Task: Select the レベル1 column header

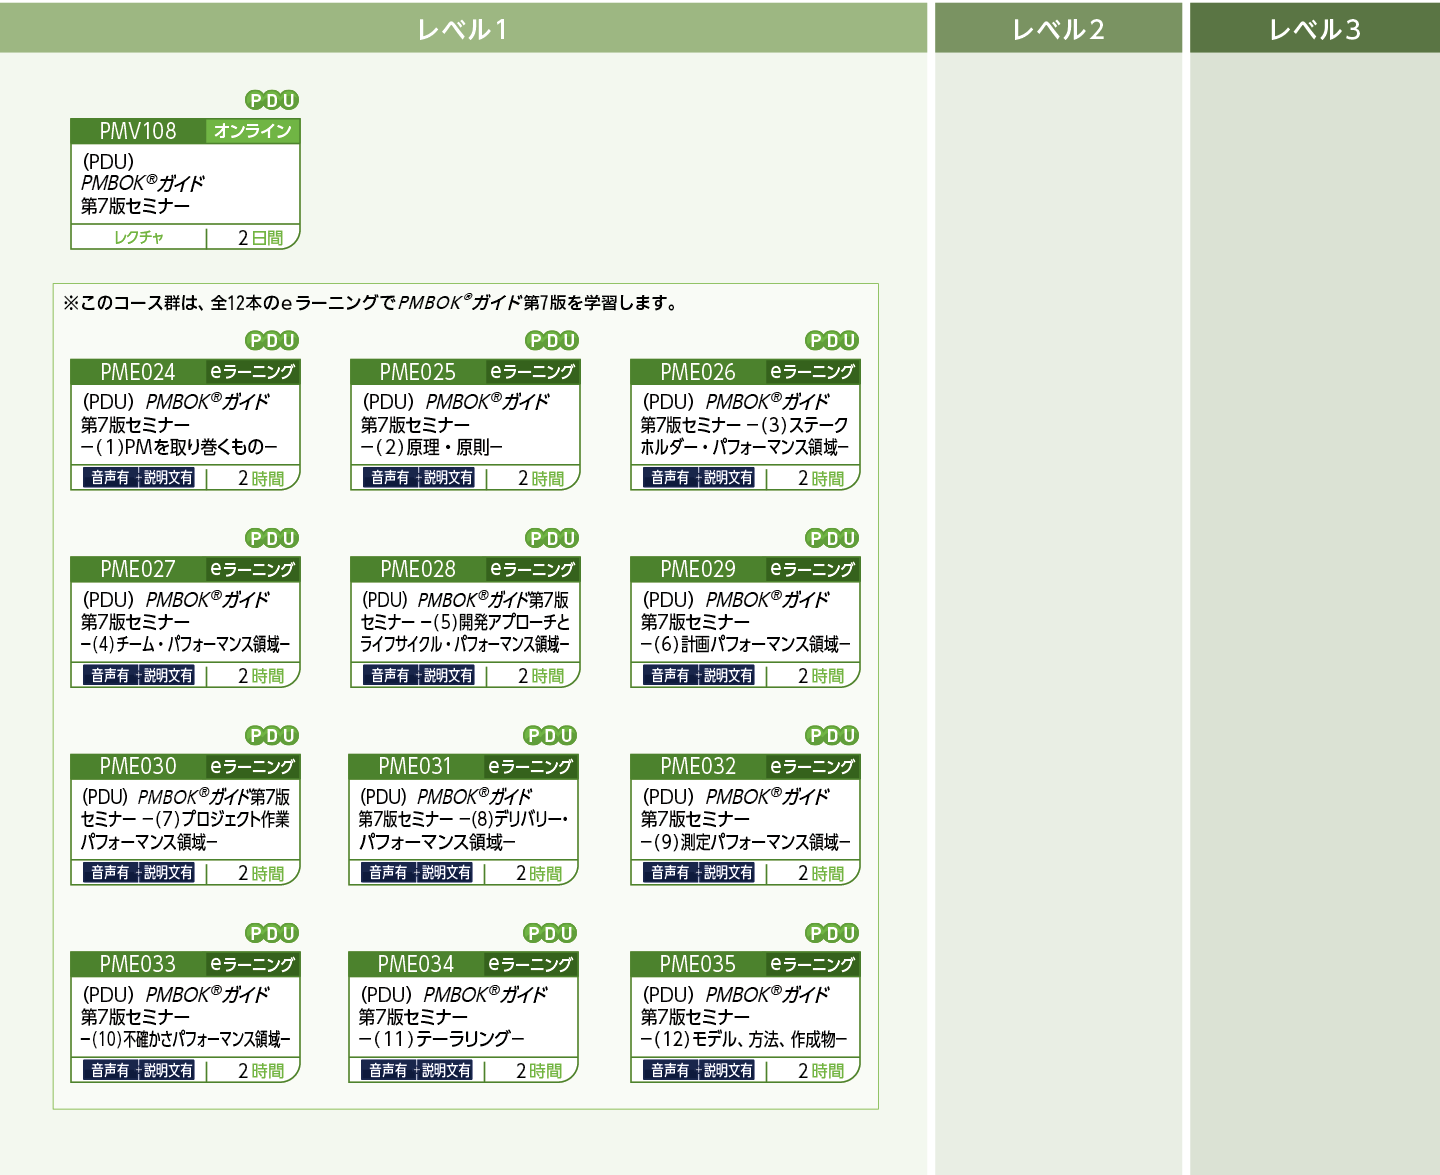Action: 463,28
